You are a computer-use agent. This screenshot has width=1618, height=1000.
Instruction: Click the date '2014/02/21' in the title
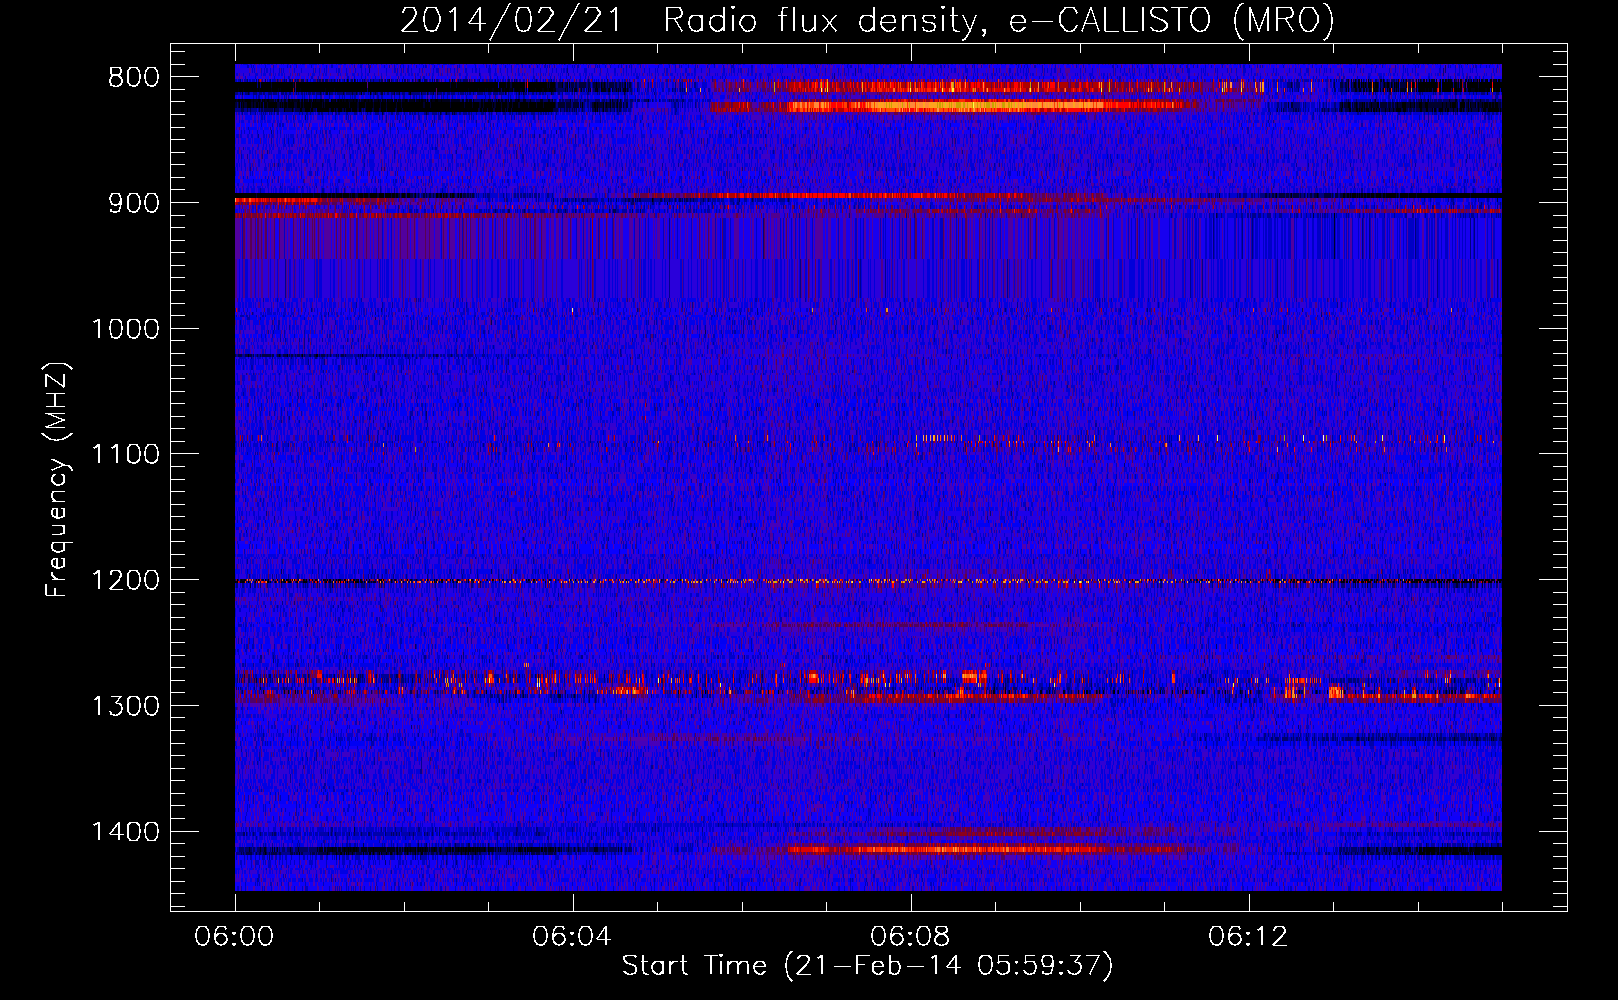click(x=511, y=20)
